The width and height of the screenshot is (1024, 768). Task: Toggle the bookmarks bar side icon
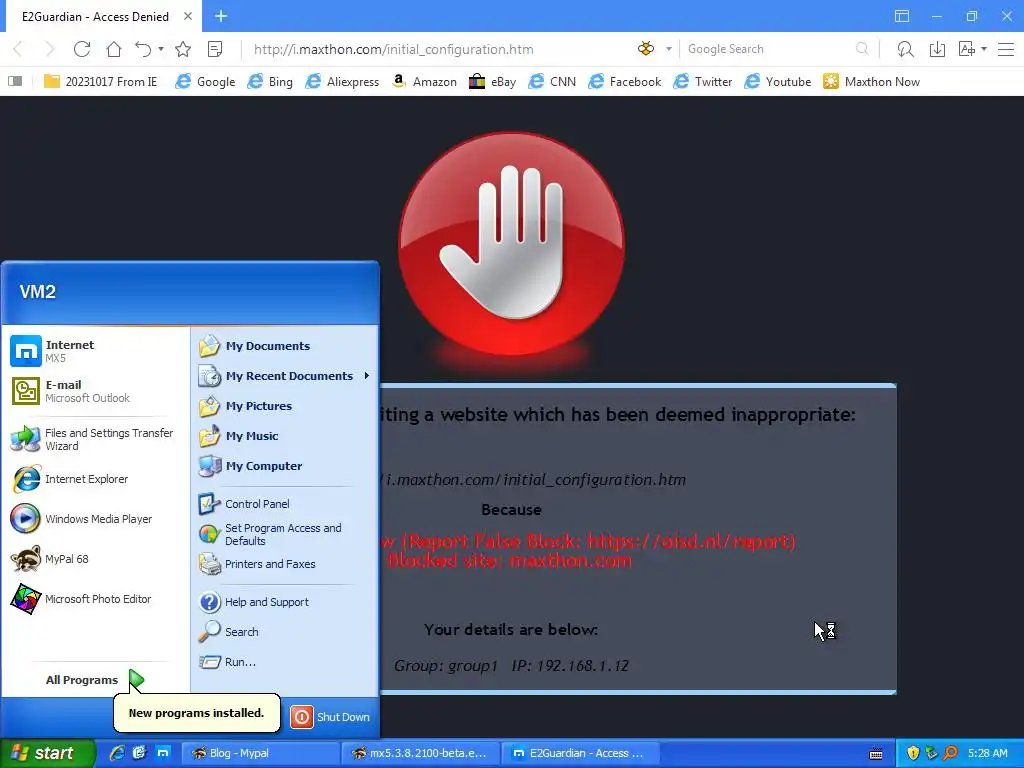tap(15, 81)
